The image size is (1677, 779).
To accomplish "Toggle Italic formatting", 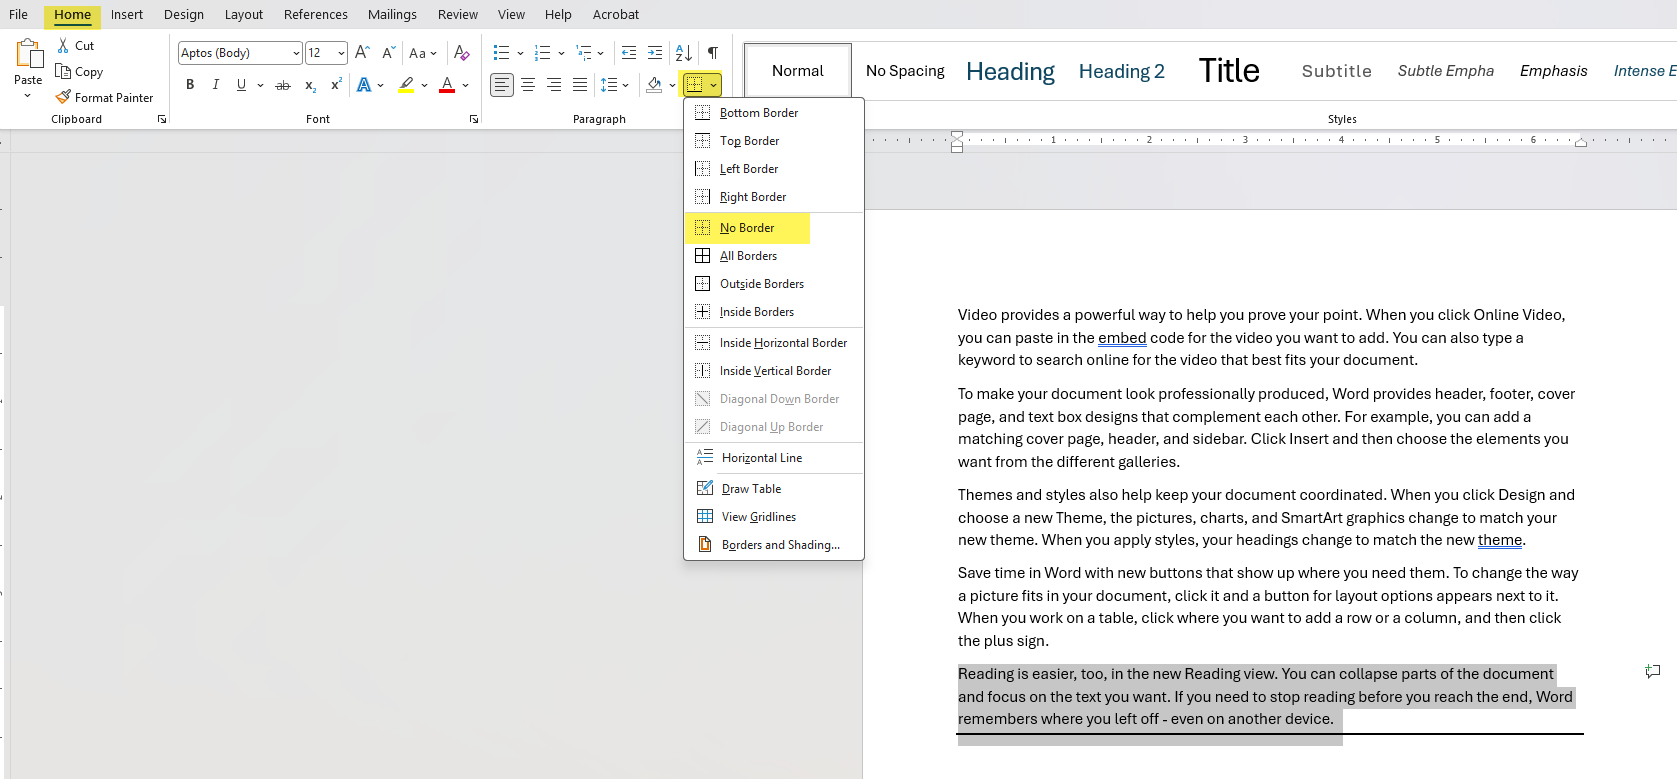I will (215, 85).
